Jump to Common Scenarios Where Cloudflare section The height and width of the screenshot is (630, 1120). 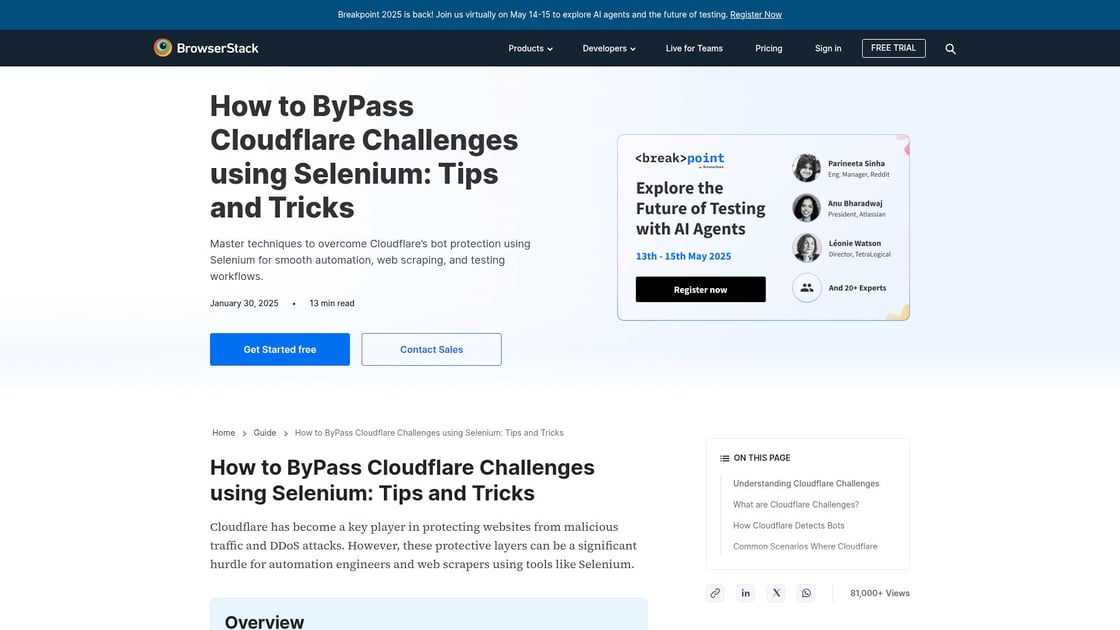point(805,546)
